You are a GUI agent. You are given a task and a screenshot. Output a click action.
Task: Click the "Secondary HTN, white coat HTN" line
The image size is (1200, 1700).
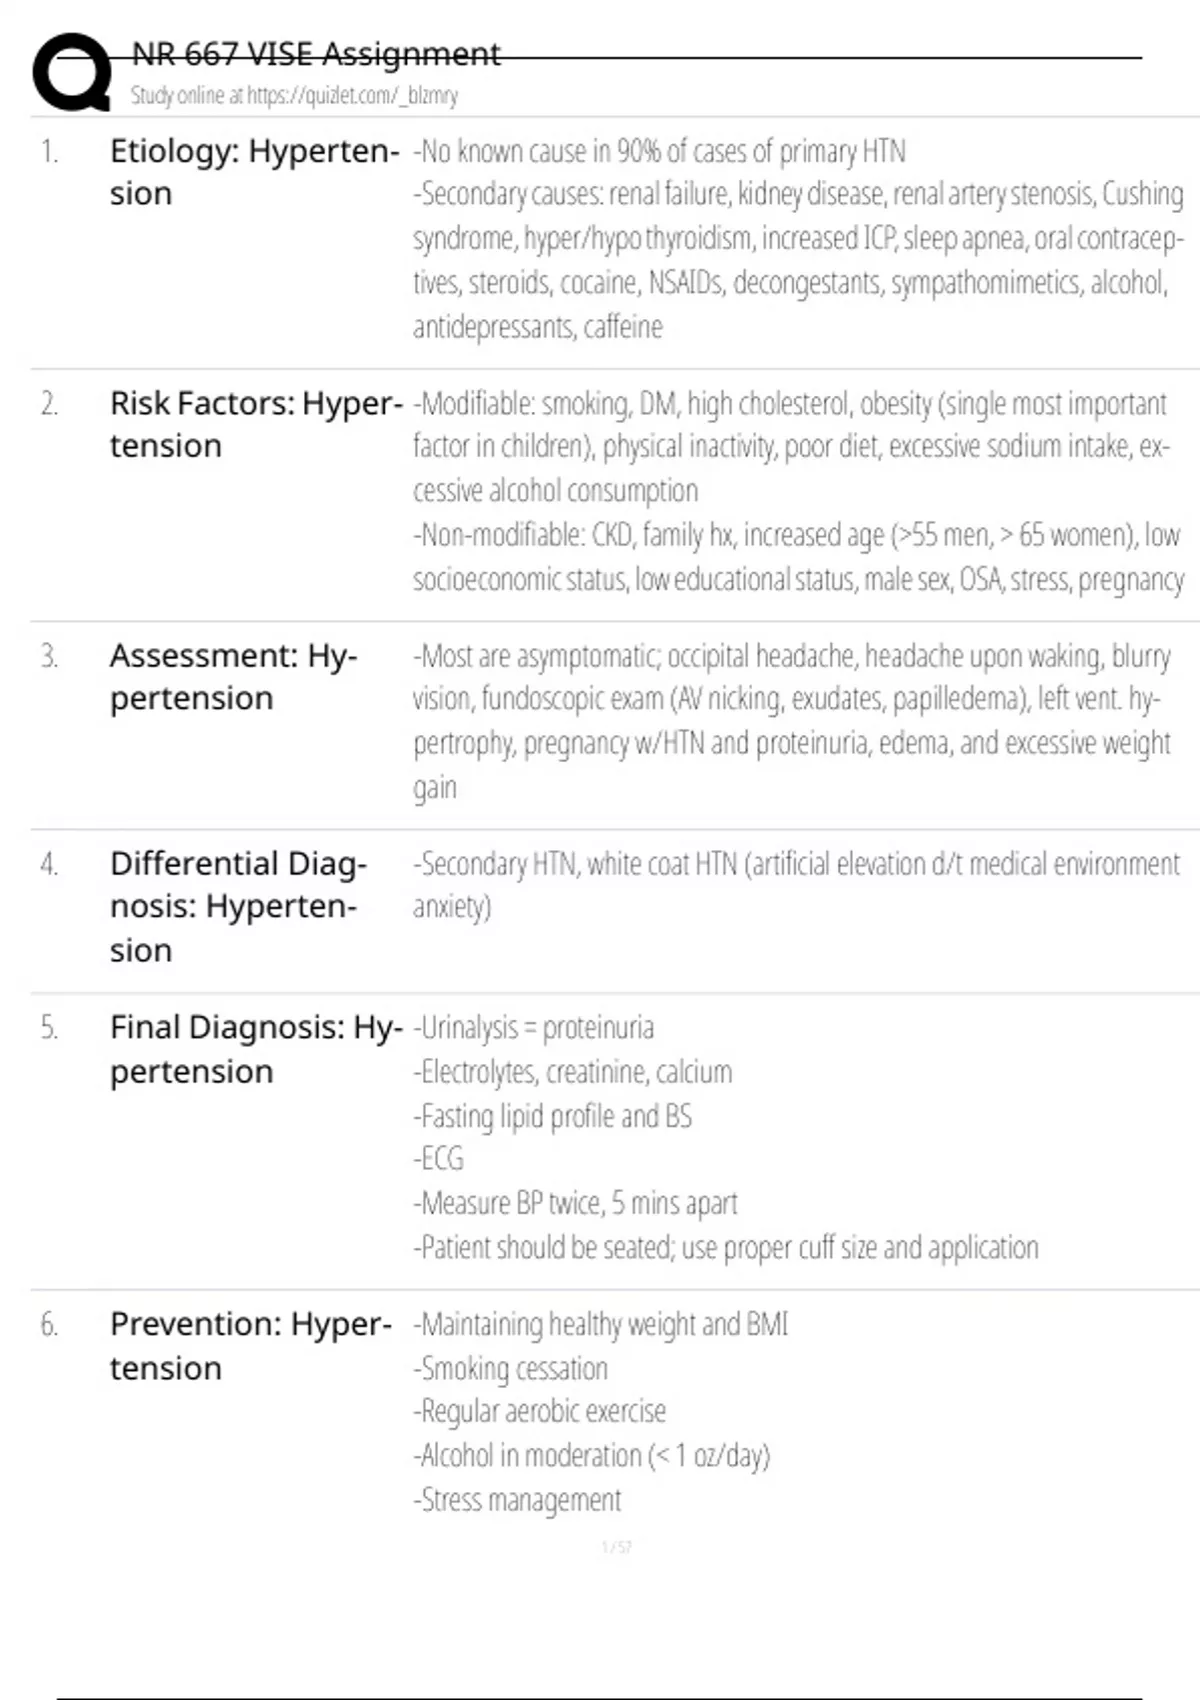click(x=796, y=864)
